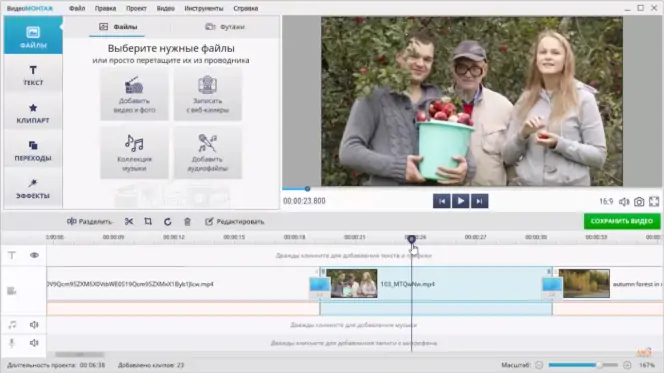Select the 103_MTQwNw.mp4 clip thumbnail

354,284
